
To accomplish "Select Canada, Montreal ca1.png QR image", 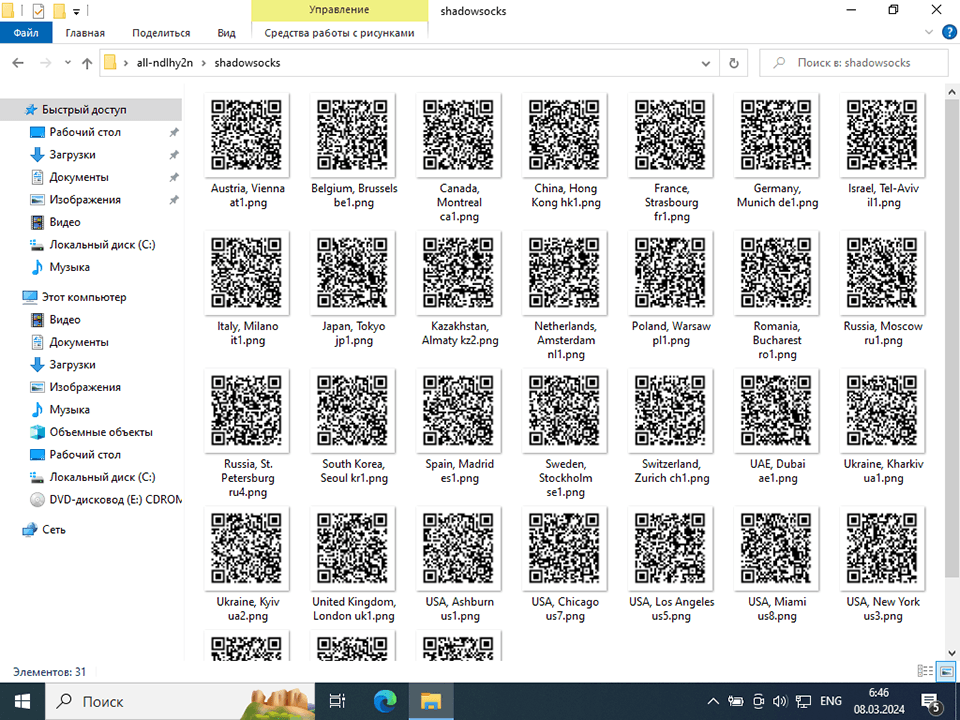I will coord(459,135).
